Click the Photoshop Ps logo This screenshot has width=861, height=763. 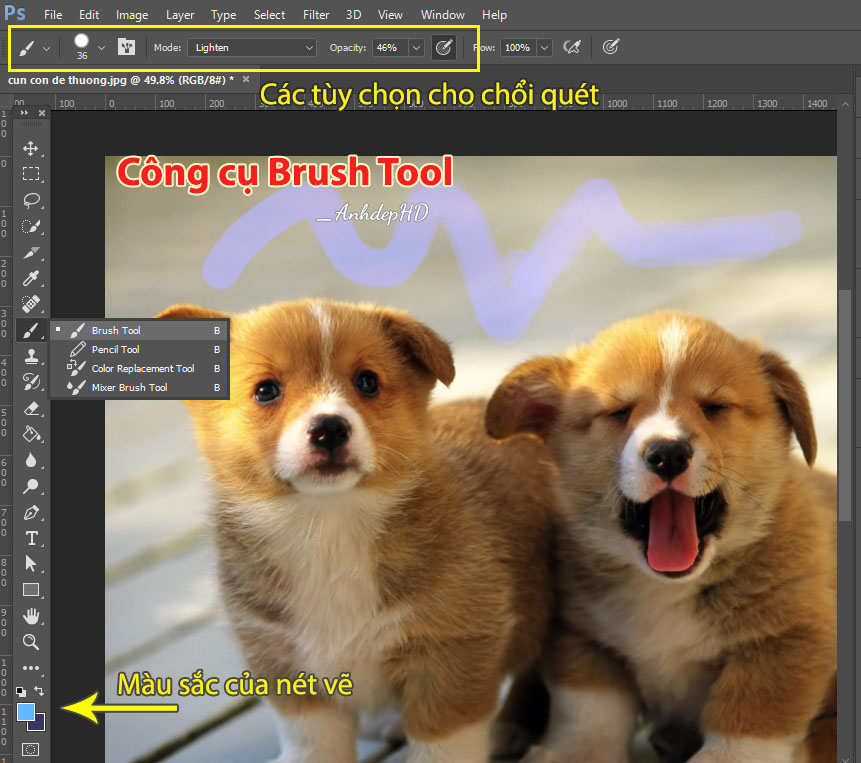tap(15, 13)
